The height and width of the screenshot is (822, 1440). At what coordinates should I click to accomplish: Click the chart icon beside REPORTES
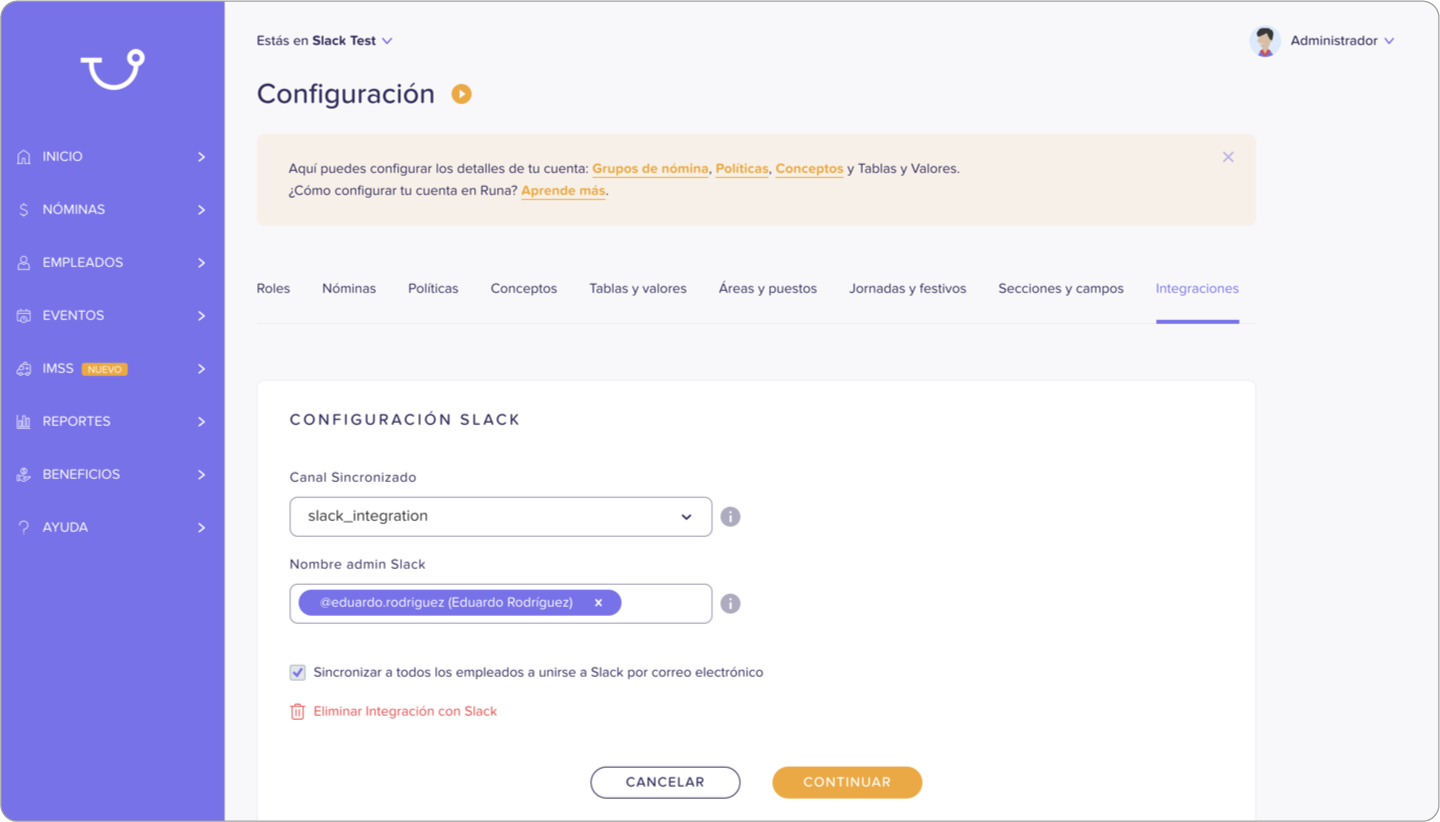(24, 422)
